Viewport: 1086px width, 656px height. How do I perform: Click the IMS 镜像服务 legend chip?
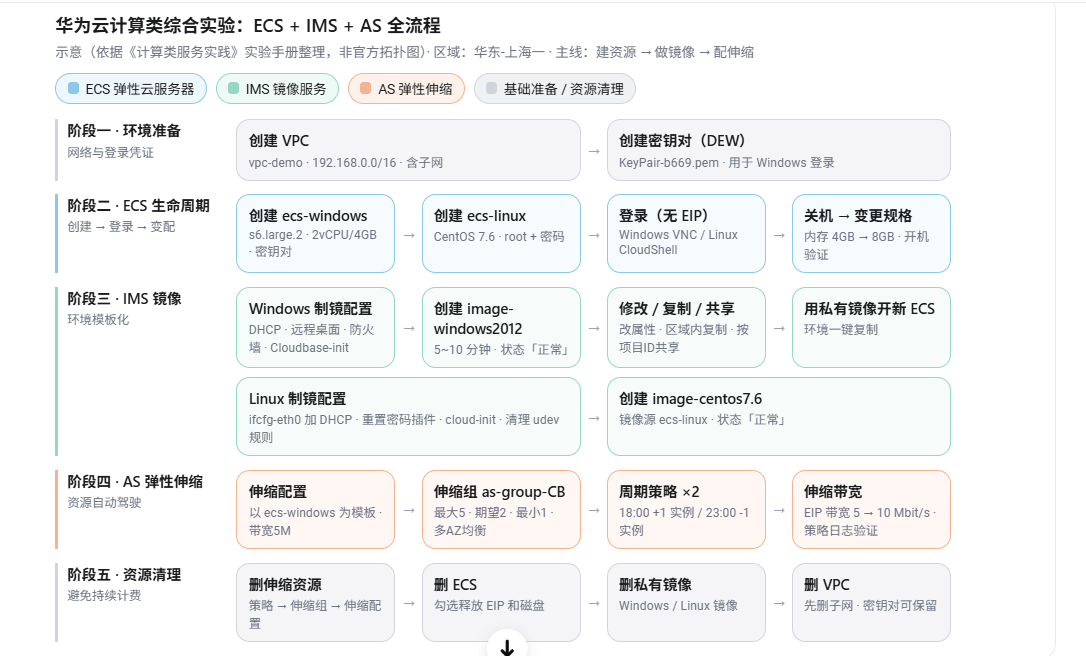point(277,89)
